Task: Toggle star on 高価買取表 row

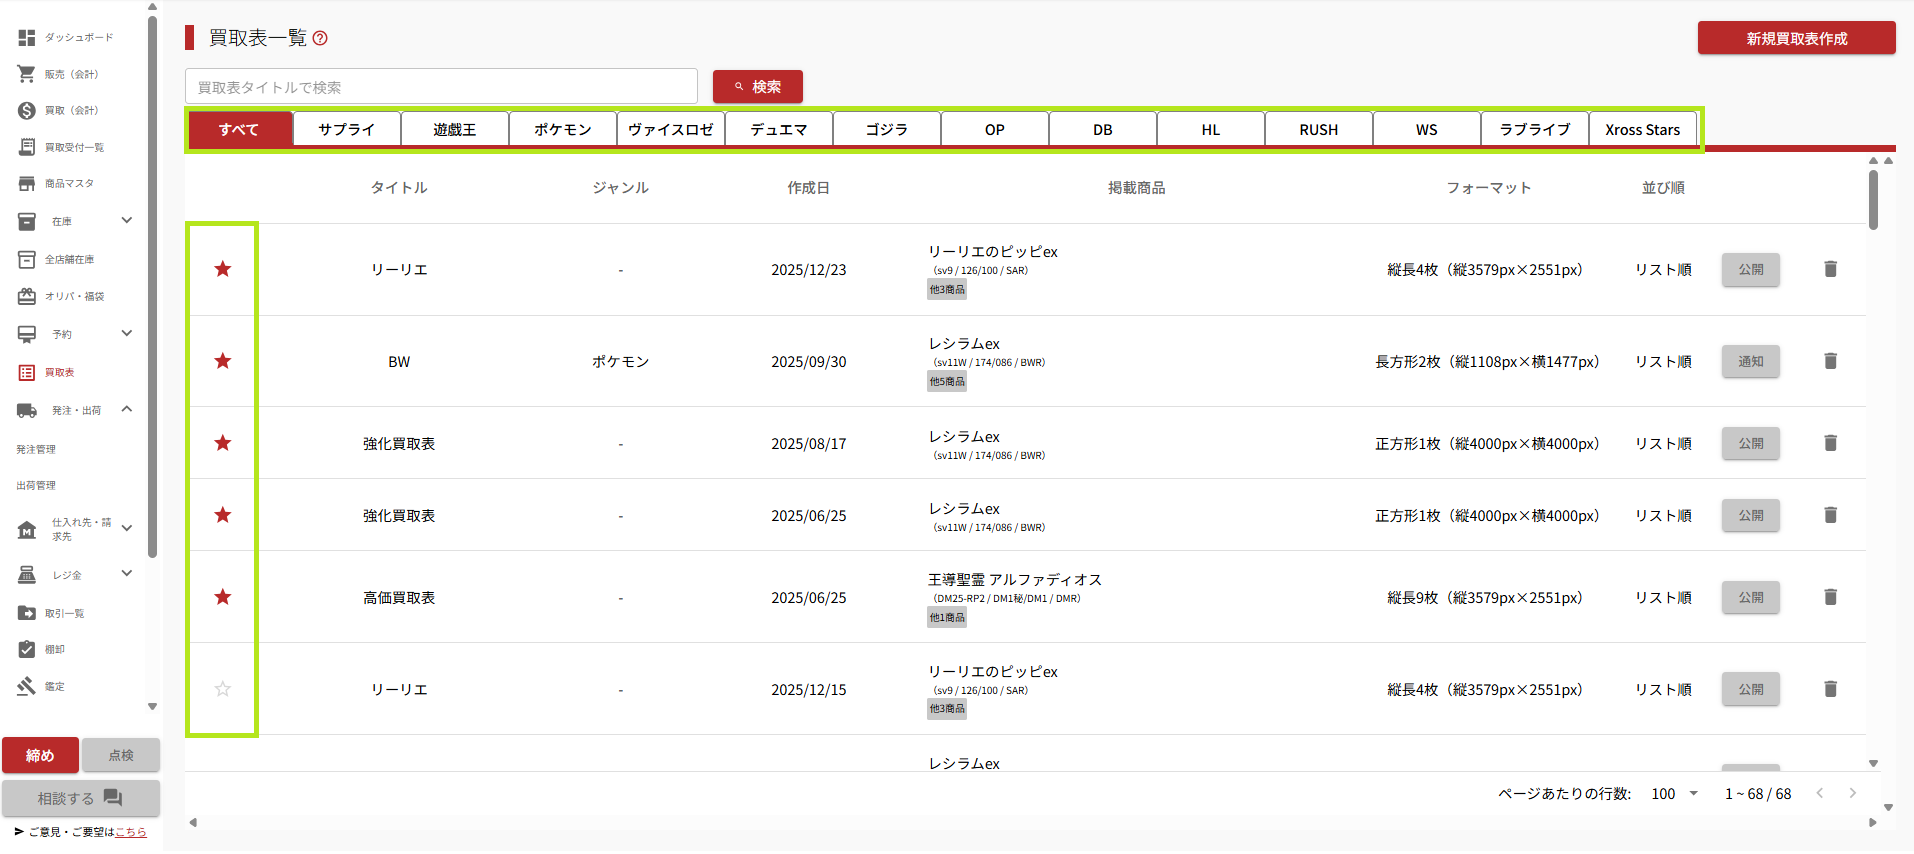Action: click(223, 597)
